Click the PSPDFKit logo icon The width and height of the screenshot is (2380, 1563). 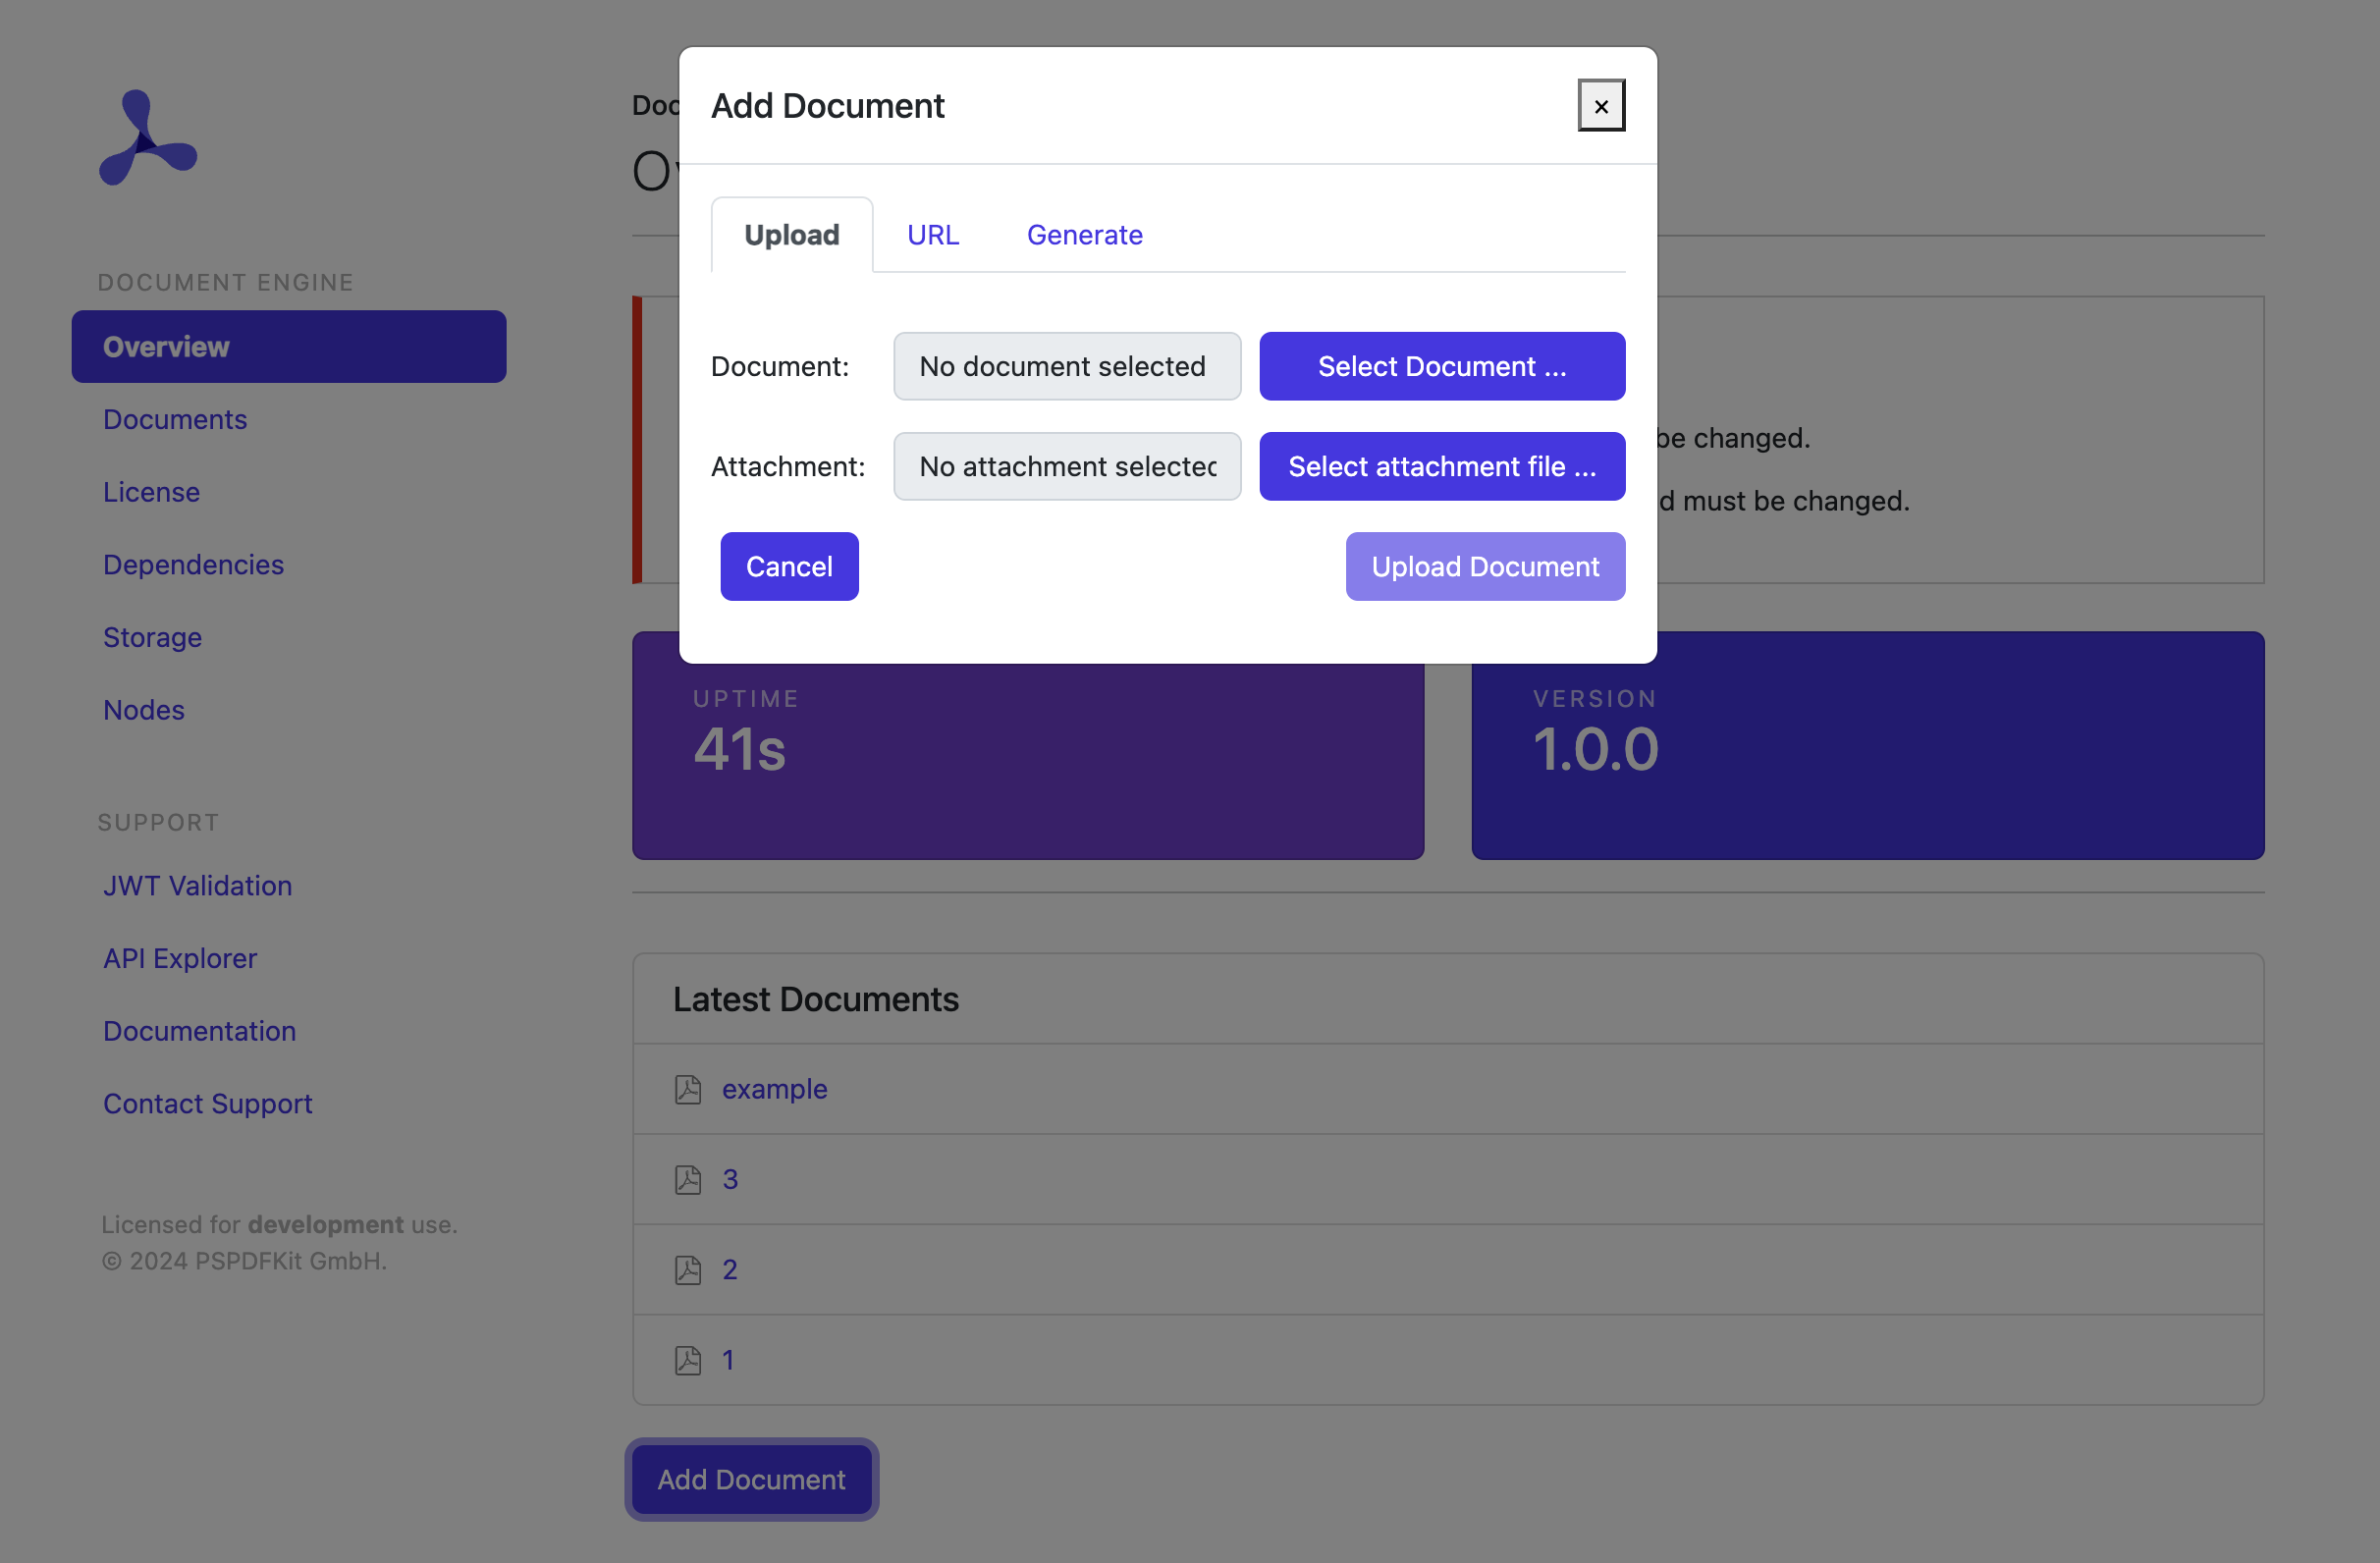148,139
